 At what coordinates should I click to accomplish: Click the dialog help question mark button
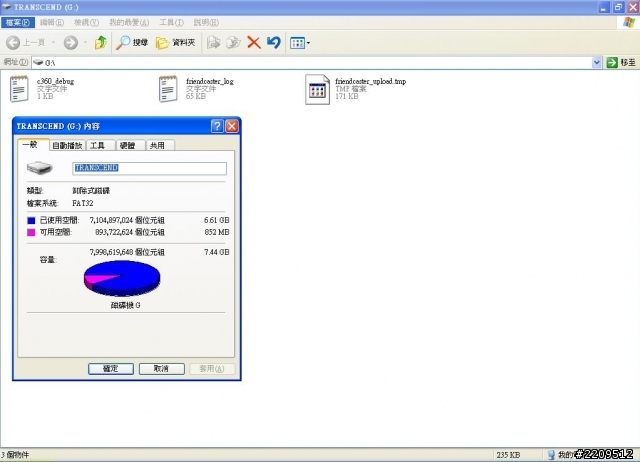coord(217,126)
